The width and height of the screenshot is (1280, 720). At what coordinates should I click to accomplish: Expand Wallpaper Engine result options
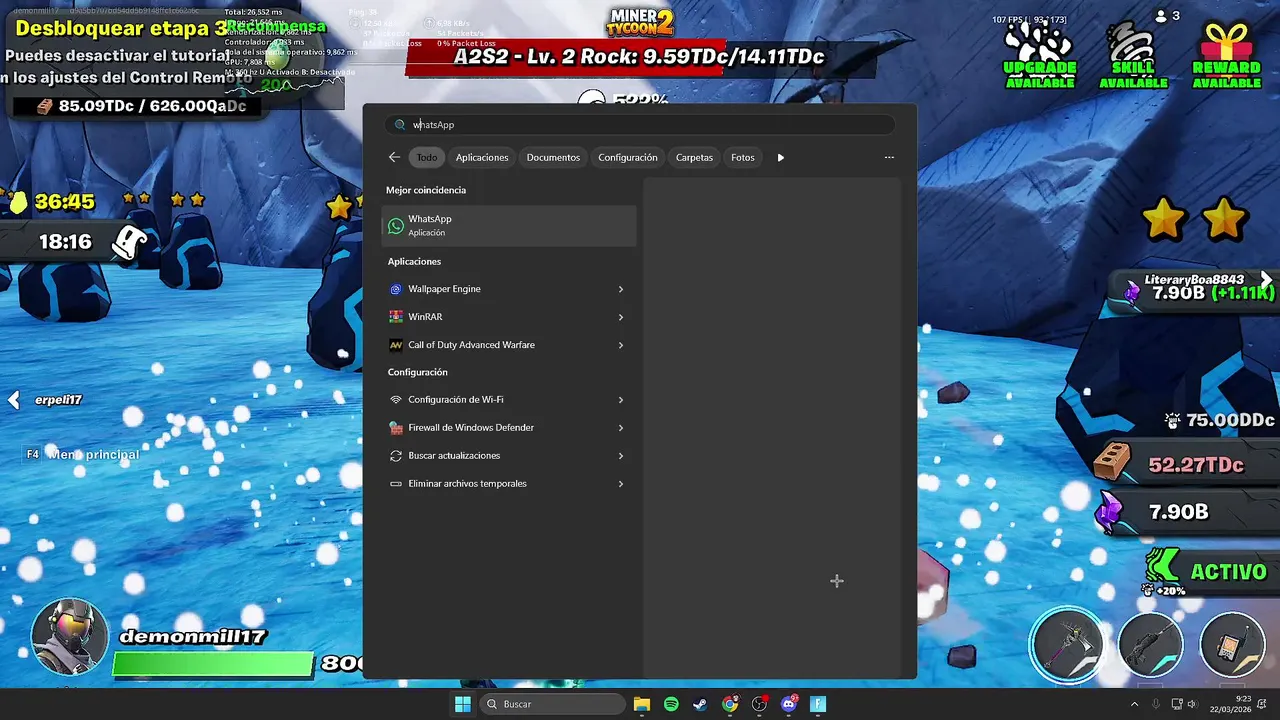click(x=620, y=289)
